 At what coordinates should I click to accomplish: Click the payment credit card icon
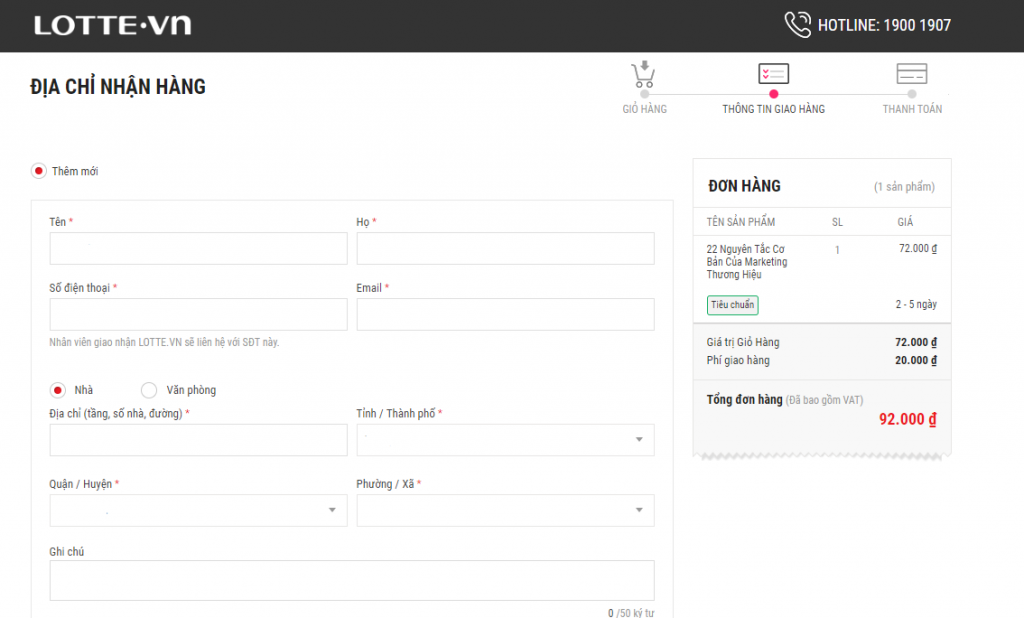point(911,74)
